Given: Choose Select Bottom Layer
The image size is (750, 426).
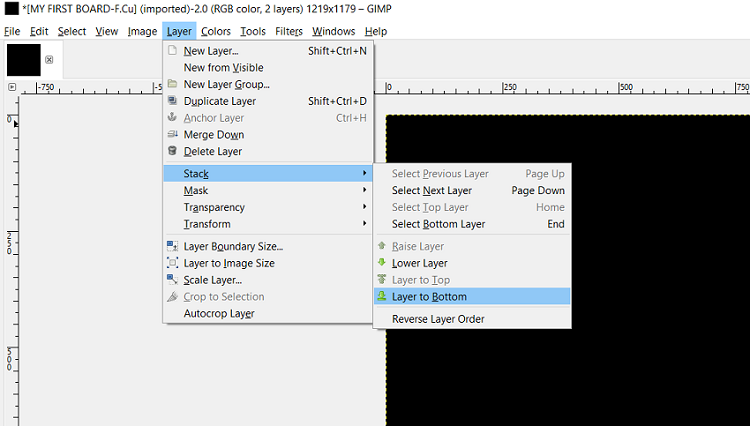Looking at the screenshot, I should 473,224.
